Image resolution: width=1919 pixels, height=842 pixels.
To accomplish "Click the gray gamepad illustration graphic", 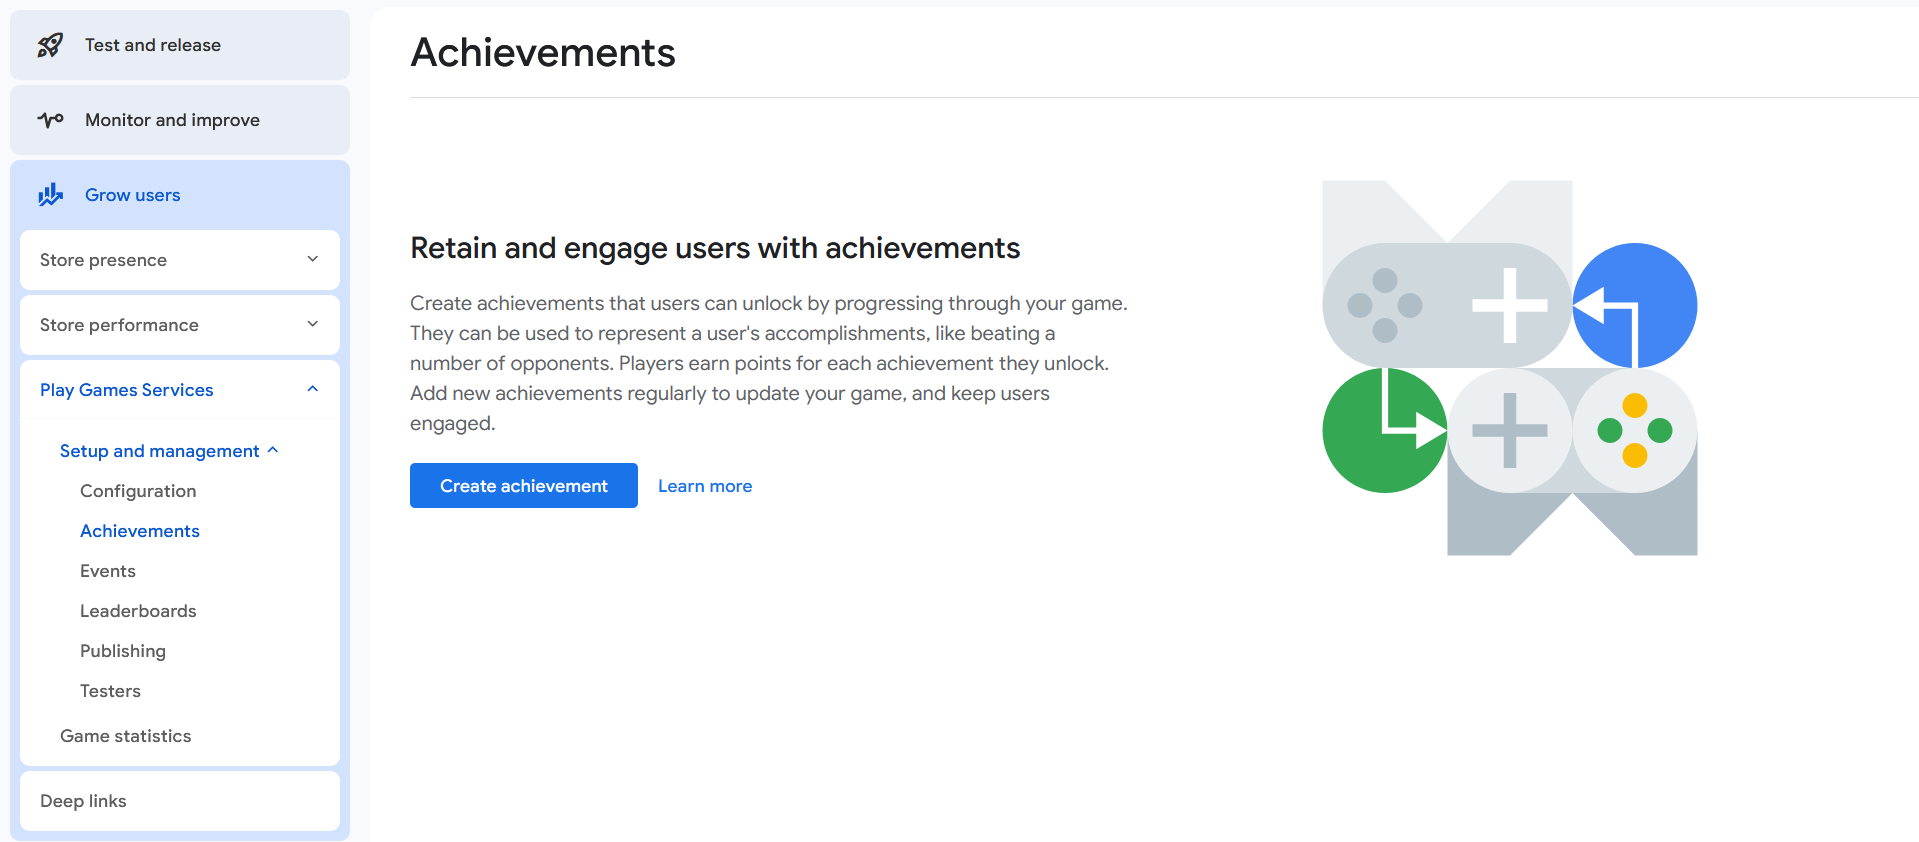I will [1446, 305].
